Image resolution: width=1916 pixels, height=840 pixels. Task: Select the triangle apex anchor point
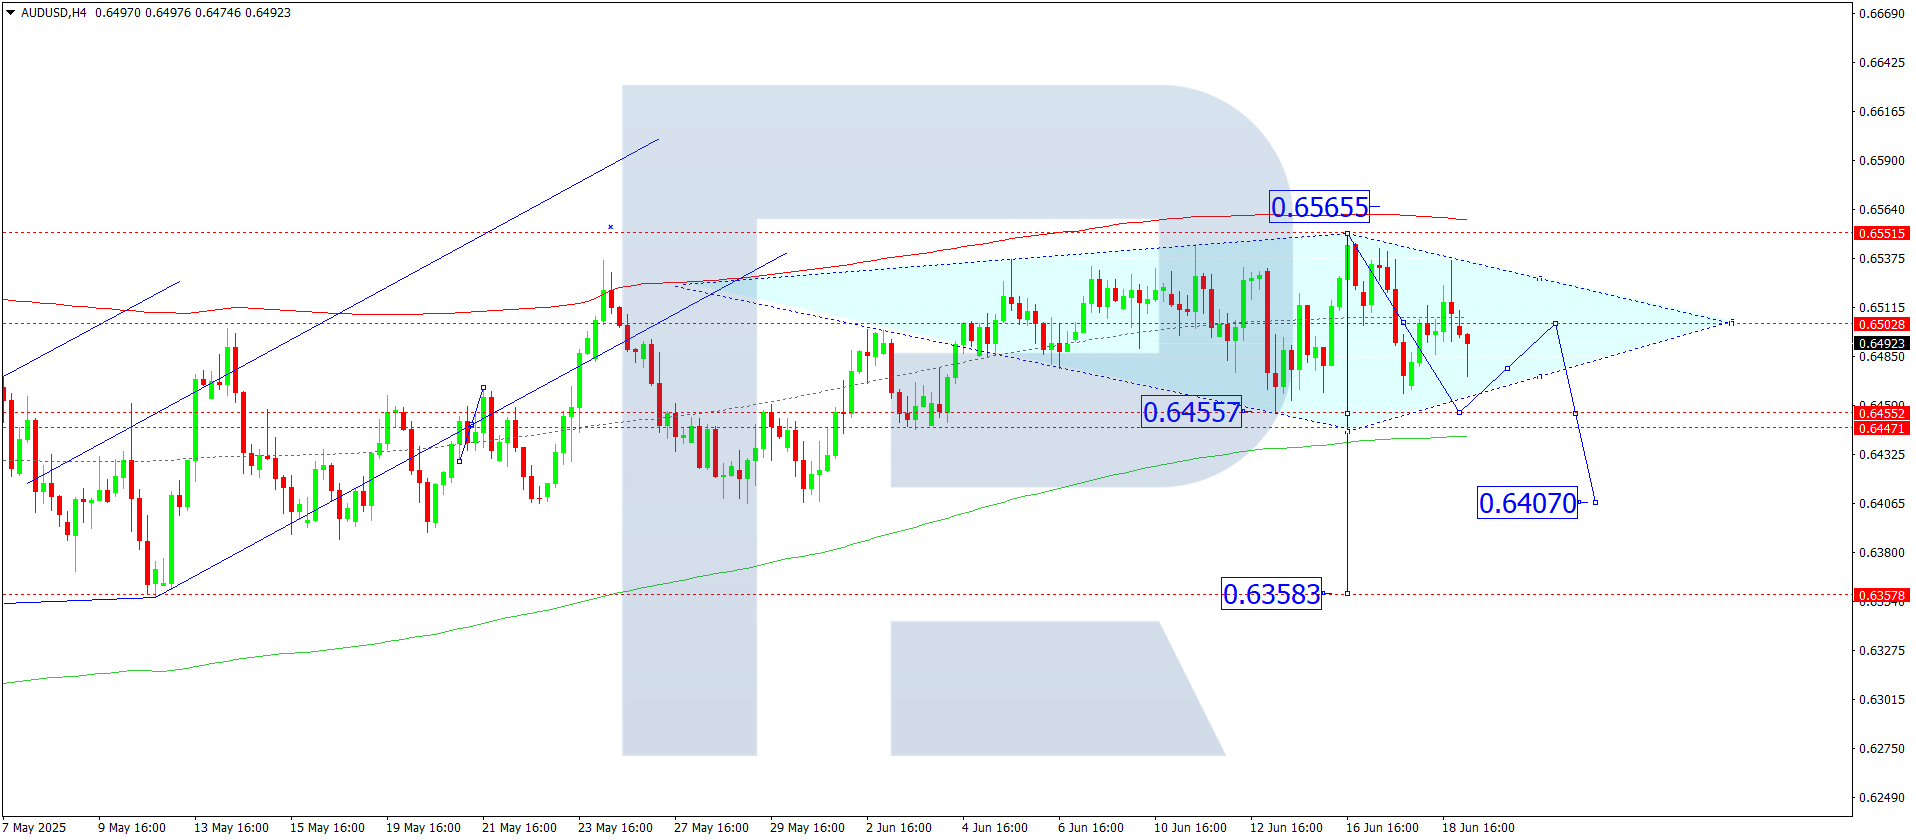1731,322
